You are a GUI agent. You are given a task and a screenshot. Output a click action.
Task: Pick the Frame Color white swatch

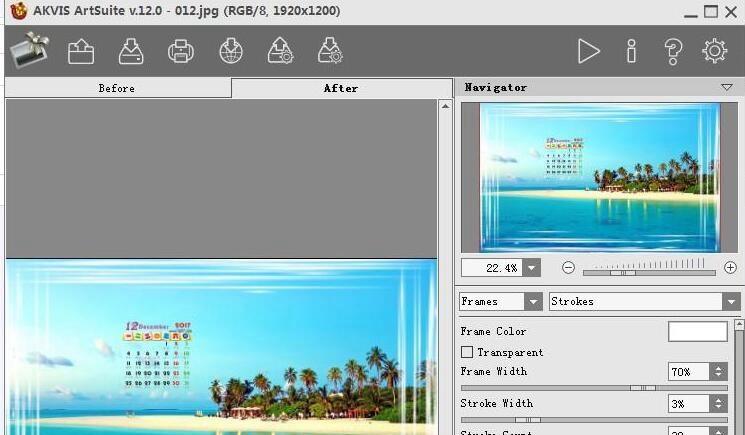click(x=697, y=331)
